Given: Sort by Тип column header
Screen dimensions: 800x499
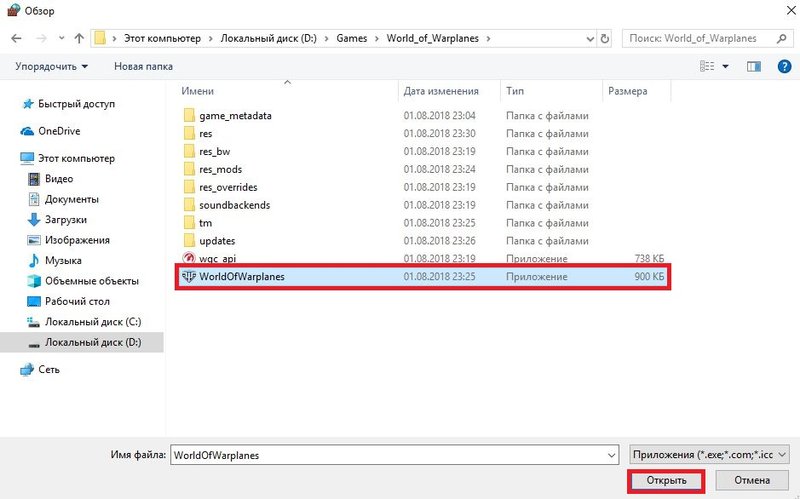Looking at the screenshot, I should 515,91.
